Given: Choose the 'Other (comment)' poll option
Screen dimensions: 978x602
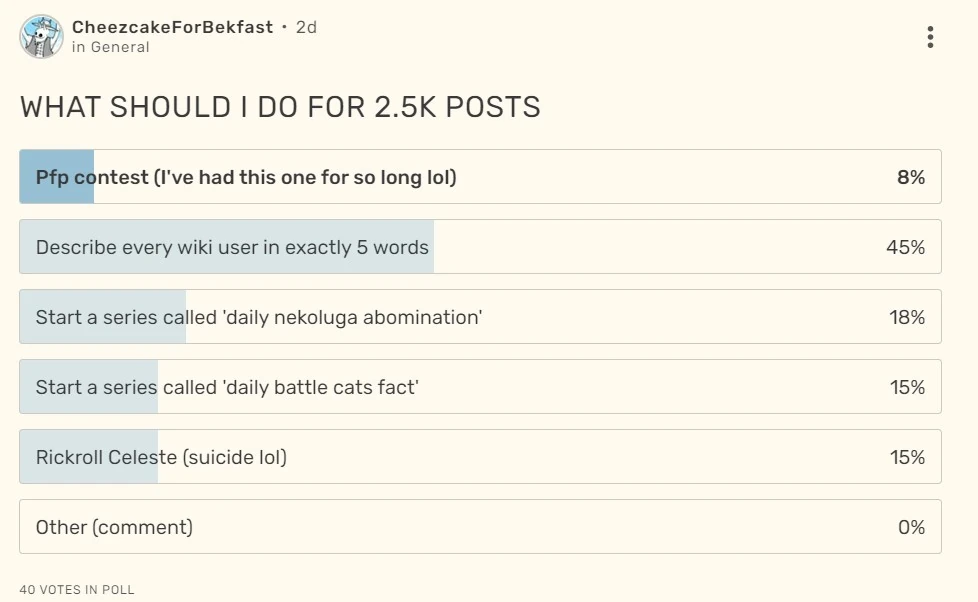Looking at the screenshot, I should coord(480,527).
